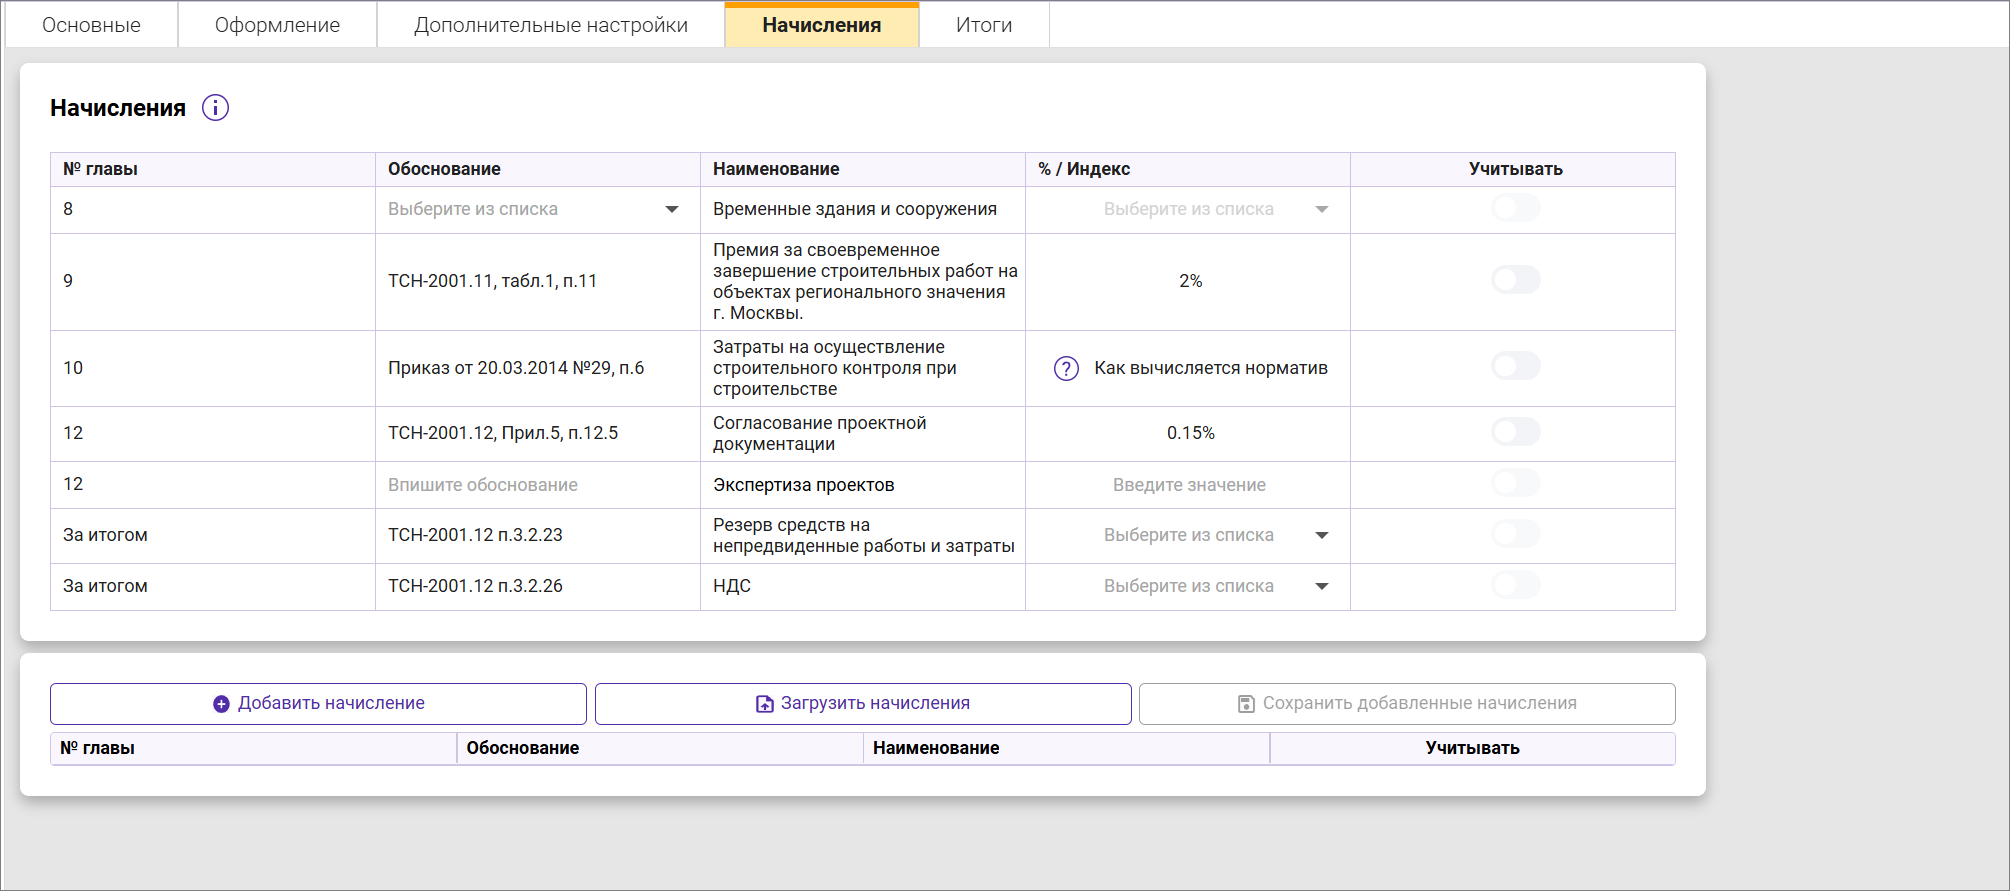Click Введите значение field for Экспертиза проектов
This screenshot has height=891, width=2010.
pos(1188,485)
